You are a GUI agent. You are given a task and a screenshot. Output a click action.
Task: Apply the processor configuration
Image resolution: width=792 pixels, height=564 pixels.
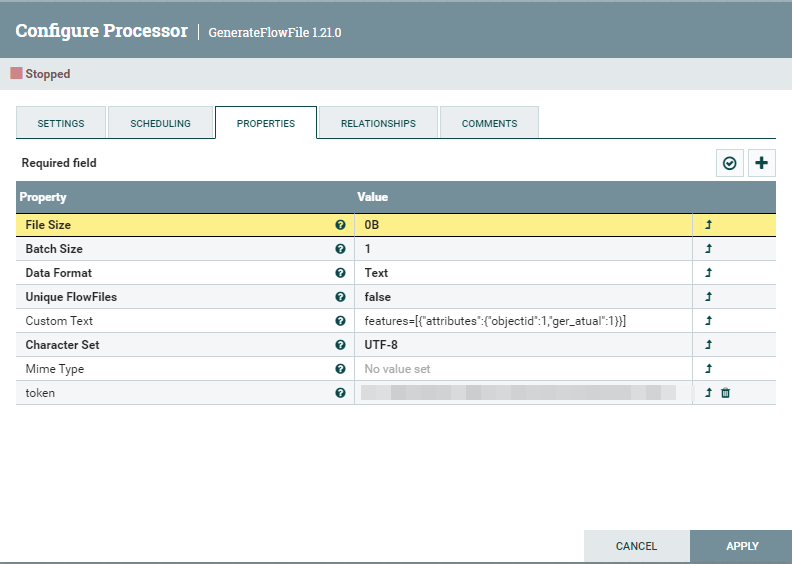coord(741,546)
